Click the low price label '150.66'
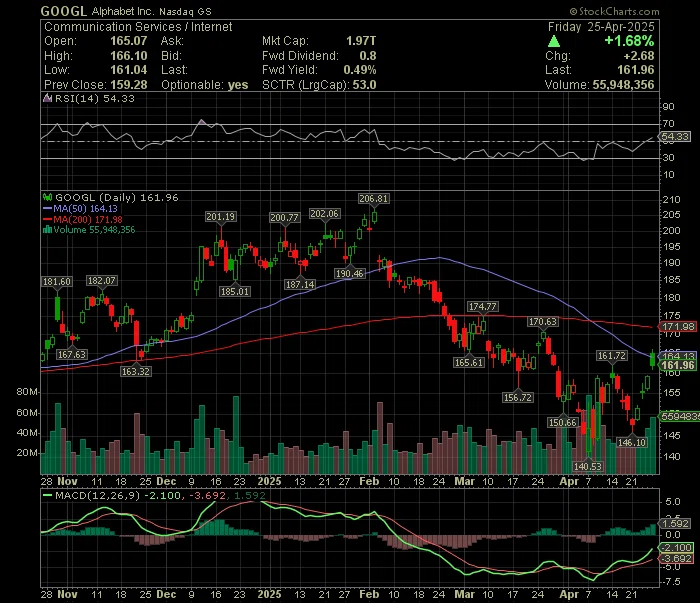Viewport: 700px width, 603px height. click(562, 422)
